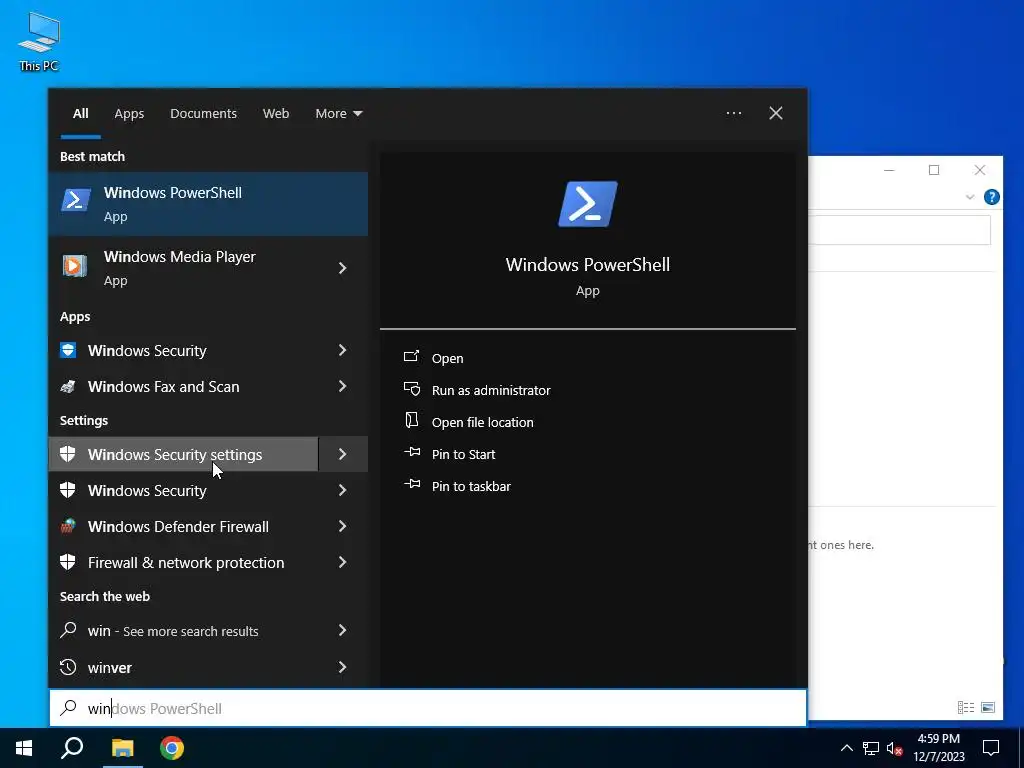Open the notification center icon
This screenshot has height=768, width=1024.
pyautogui.click(x=991, y=748)
